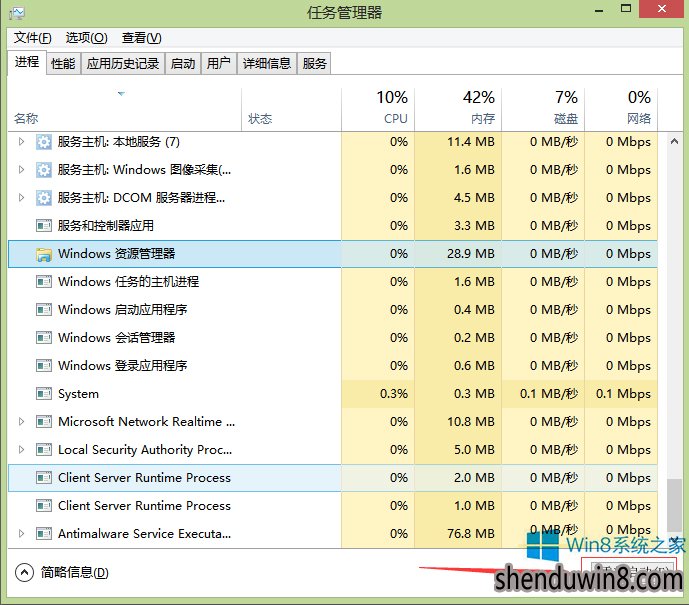Click gear icon of 服务主机: Windows 图像采集

click(44, 170)
